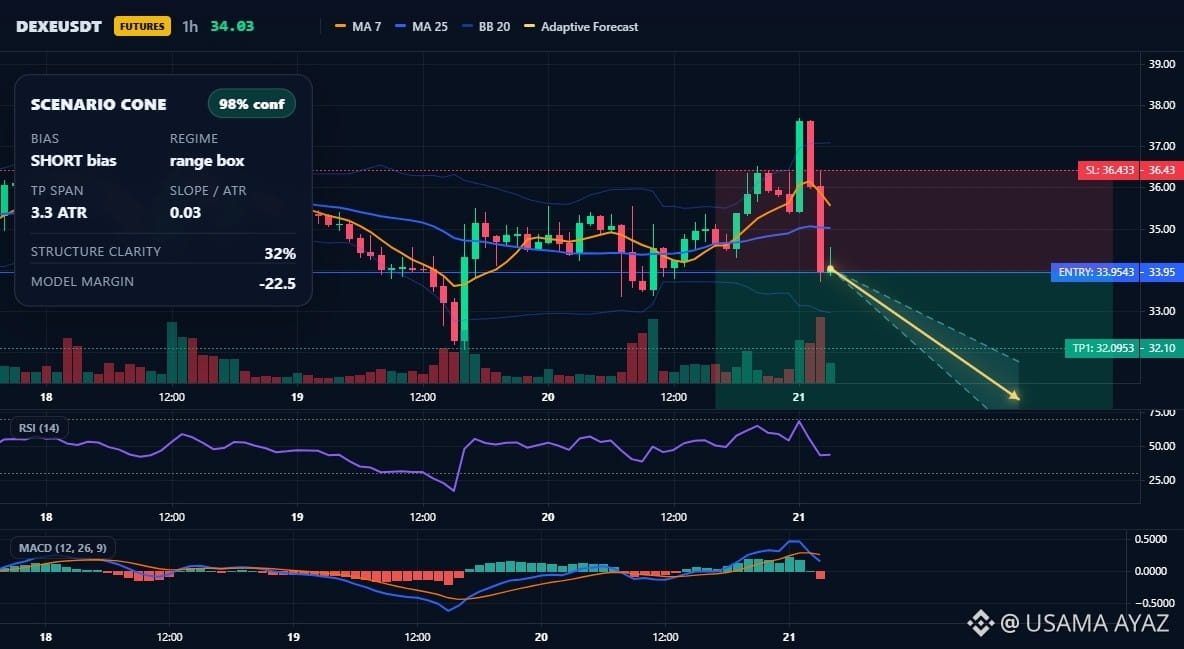The height and width of the screenshot is (649, 1184).
Task: Click the 0.03 slope value
Action: click(x=185, y=212)
